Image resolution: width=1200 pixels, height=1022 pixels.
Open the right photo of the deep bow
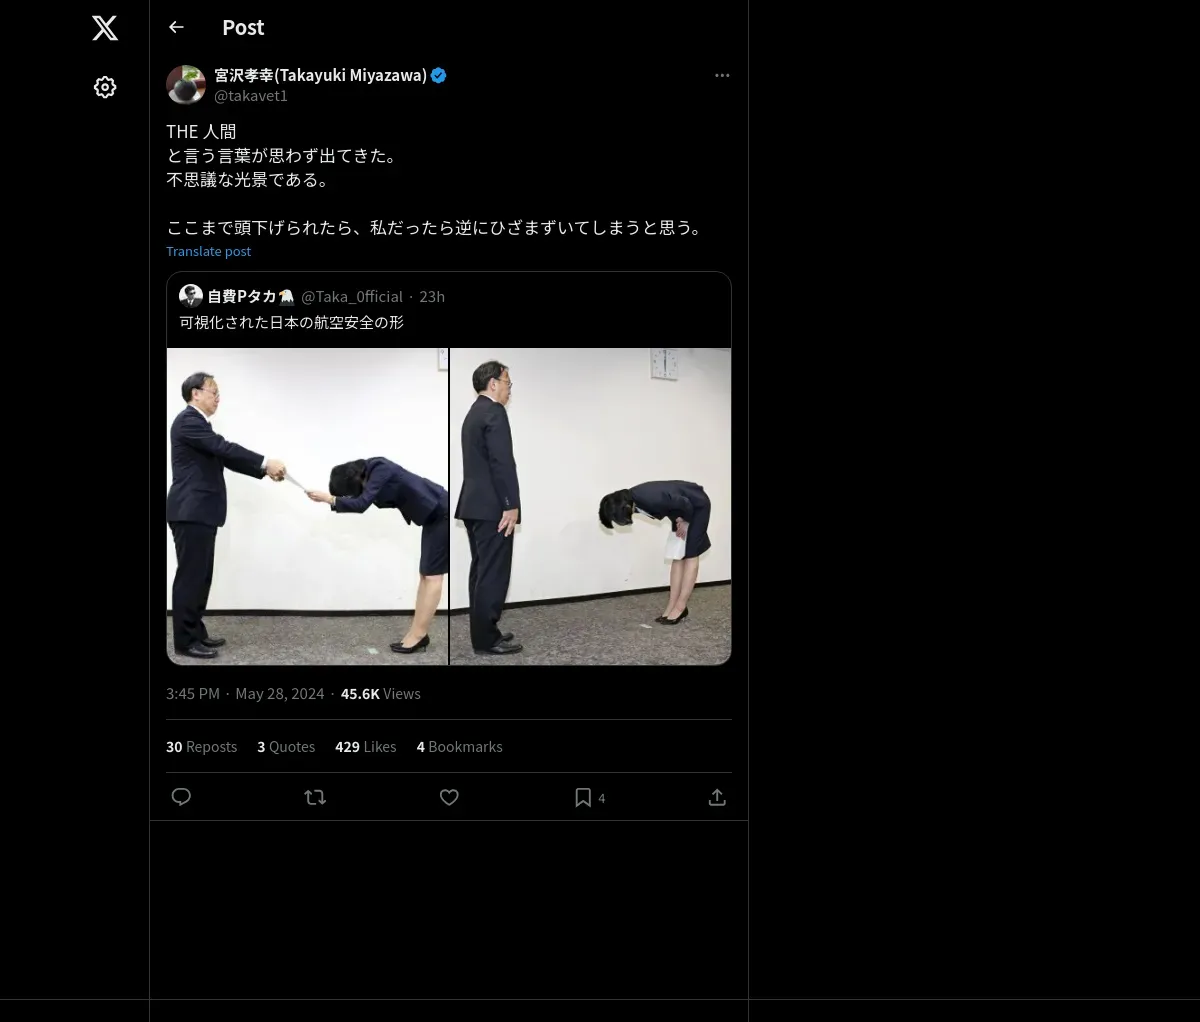click(x=591, y=506)
